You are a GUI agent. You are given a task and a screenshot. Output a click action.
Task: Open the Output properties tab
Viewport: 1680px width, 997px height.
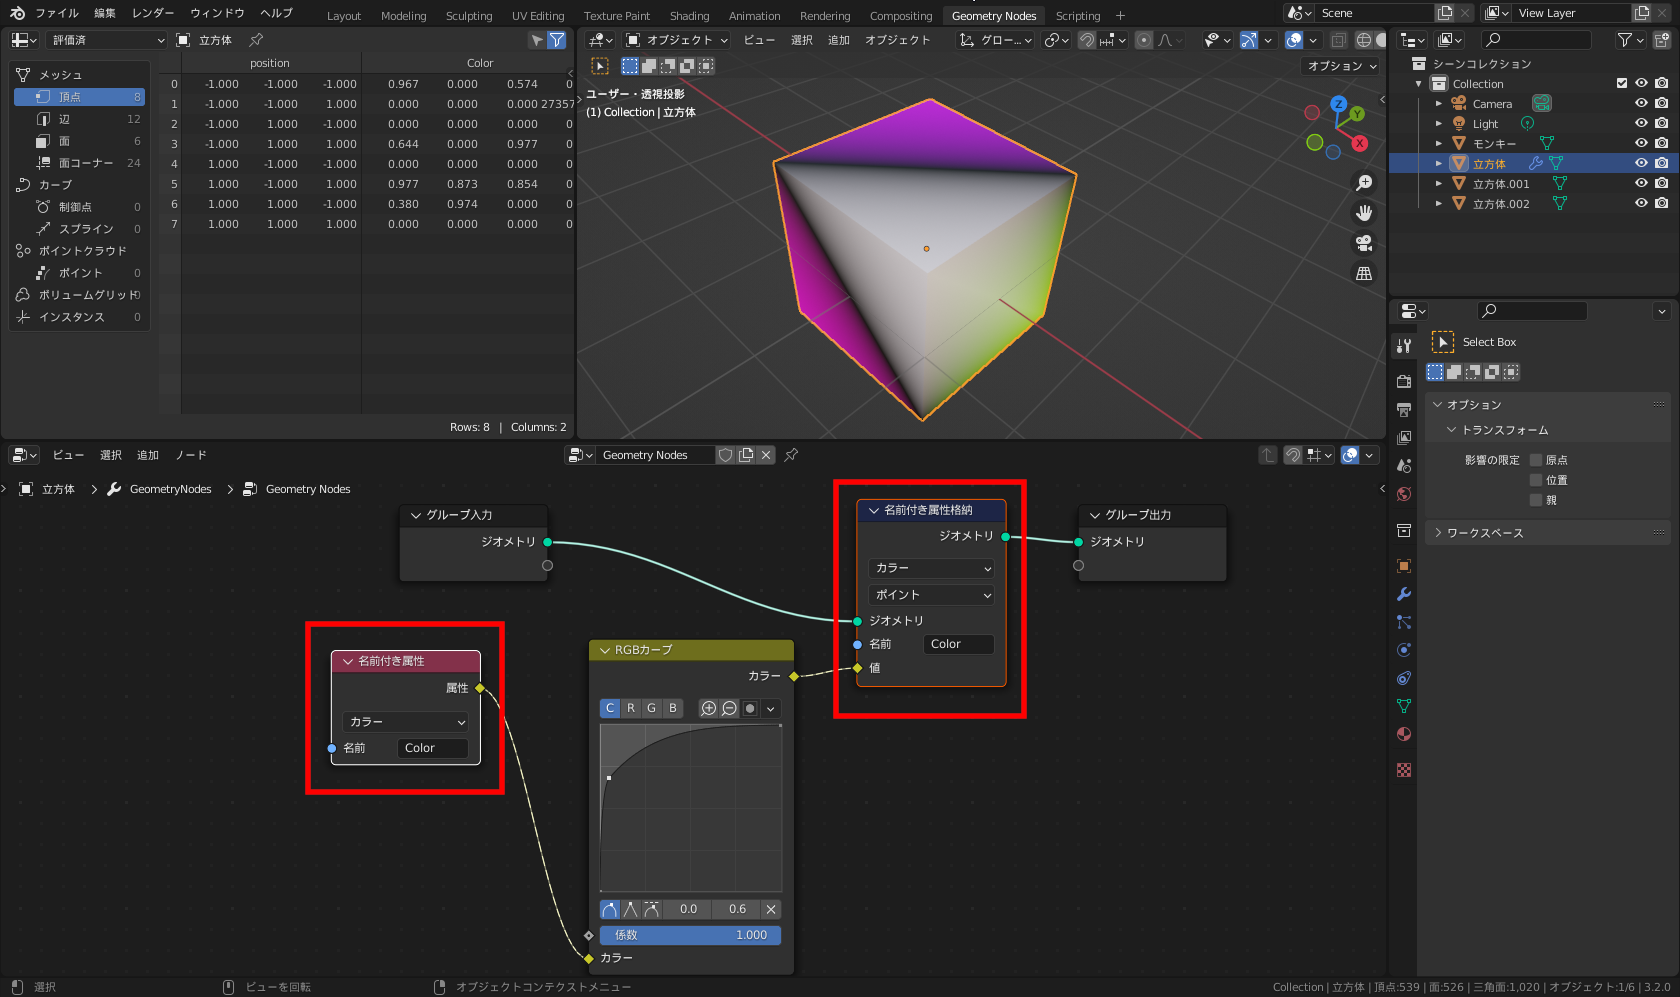[1404, 410]
